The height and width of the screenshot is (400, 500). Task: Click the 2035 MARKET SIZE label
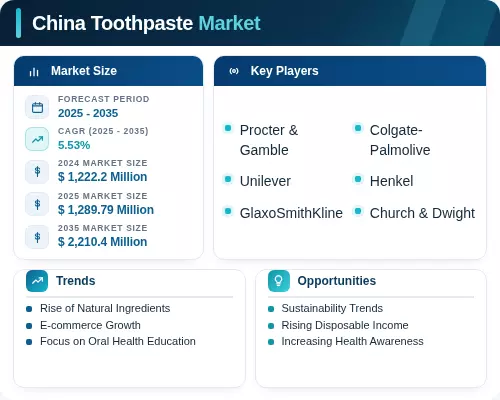click(103, 228)
